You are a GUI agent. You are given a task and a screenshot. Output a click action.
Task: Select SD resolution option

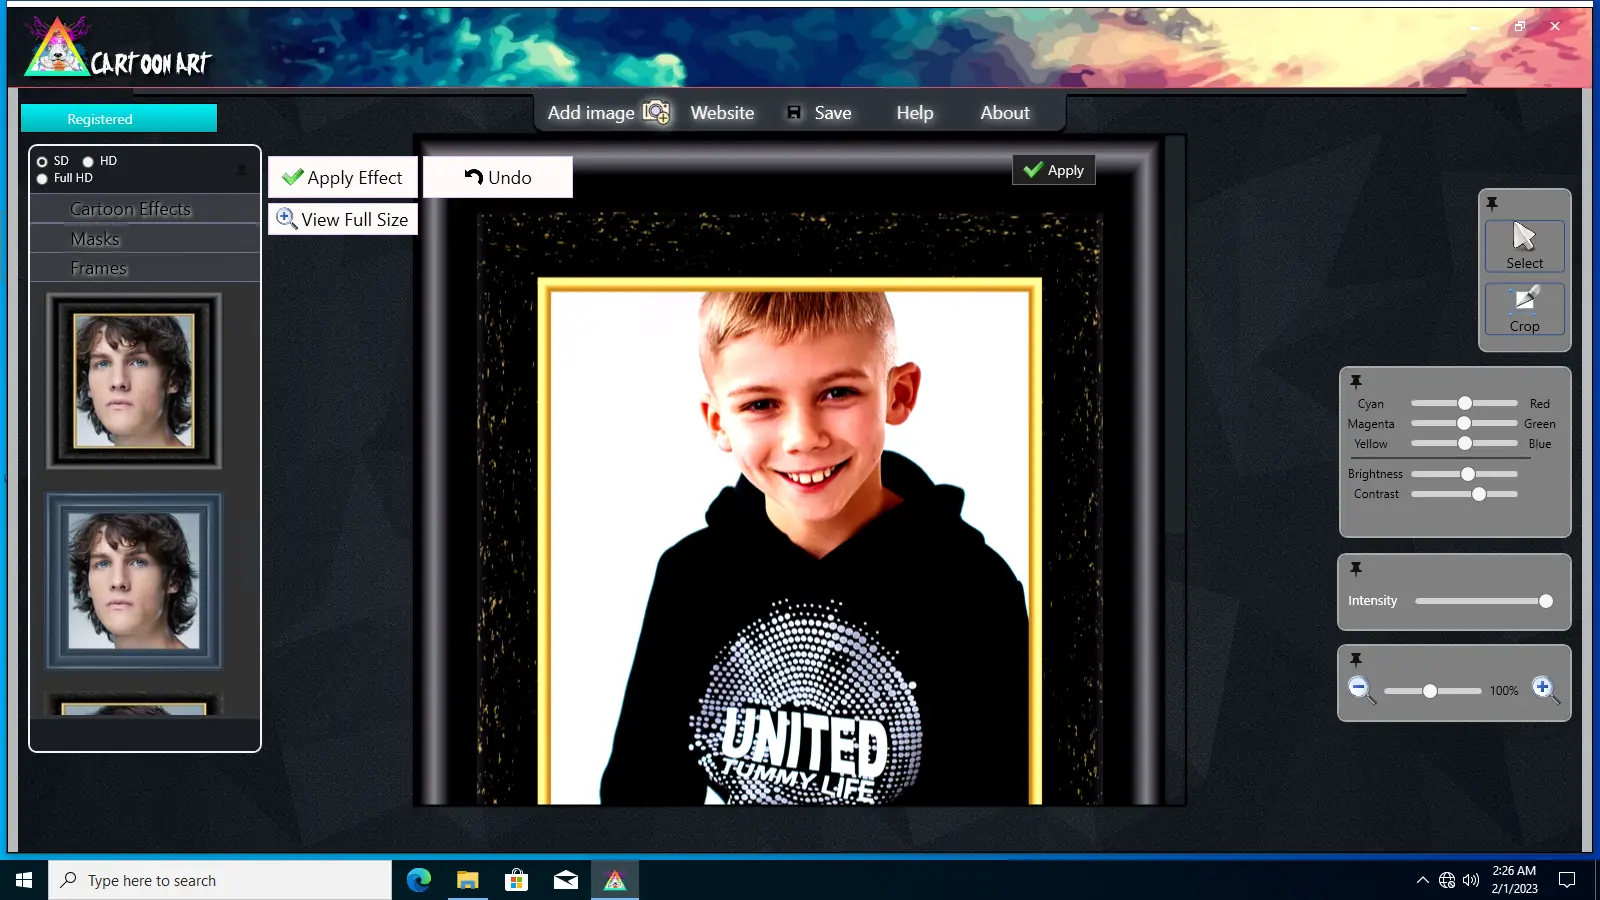point(42,162)
